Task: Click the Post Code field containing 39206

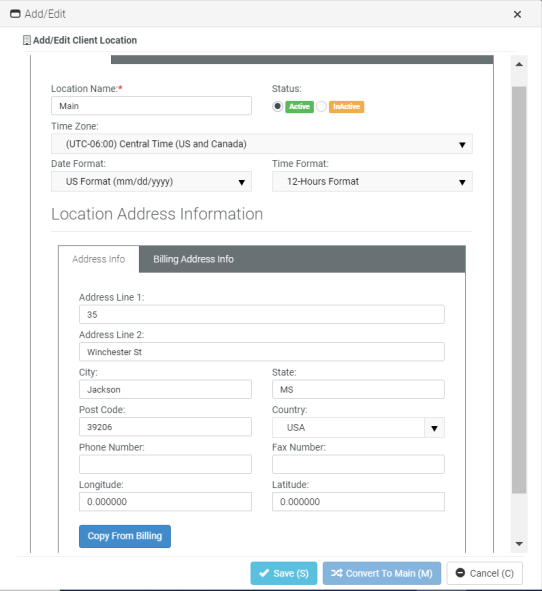Action: point(165,427)
